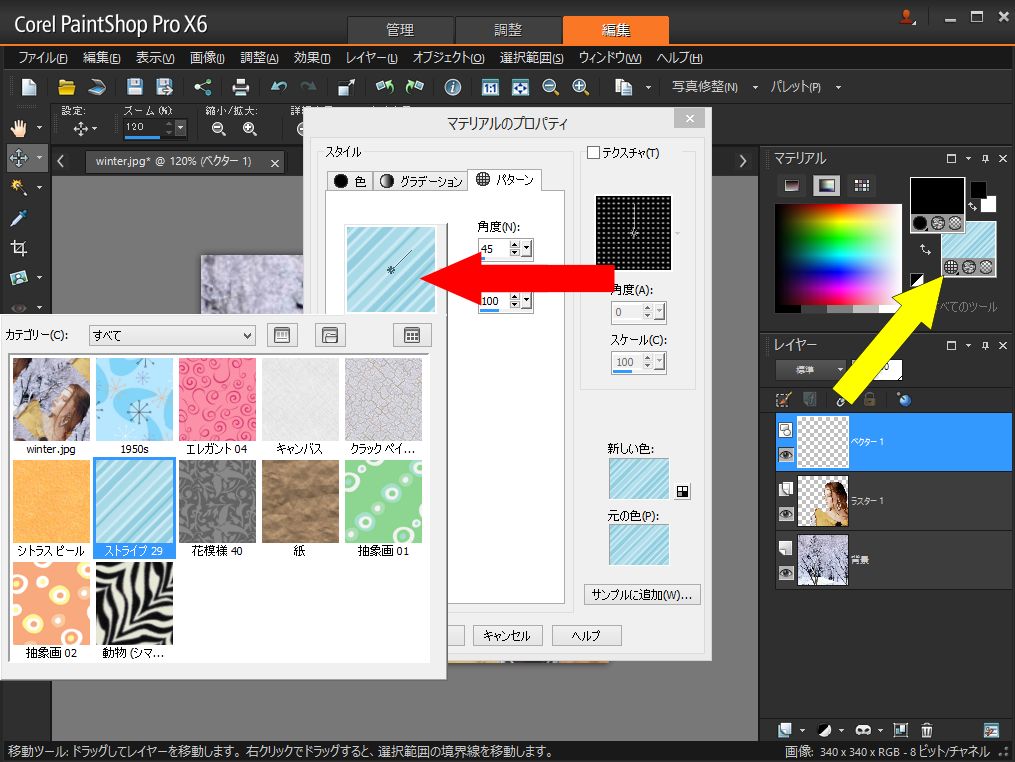Click the new layer icon in Layers panel
Screen dimensions: 1015x762
coord(785,730)
